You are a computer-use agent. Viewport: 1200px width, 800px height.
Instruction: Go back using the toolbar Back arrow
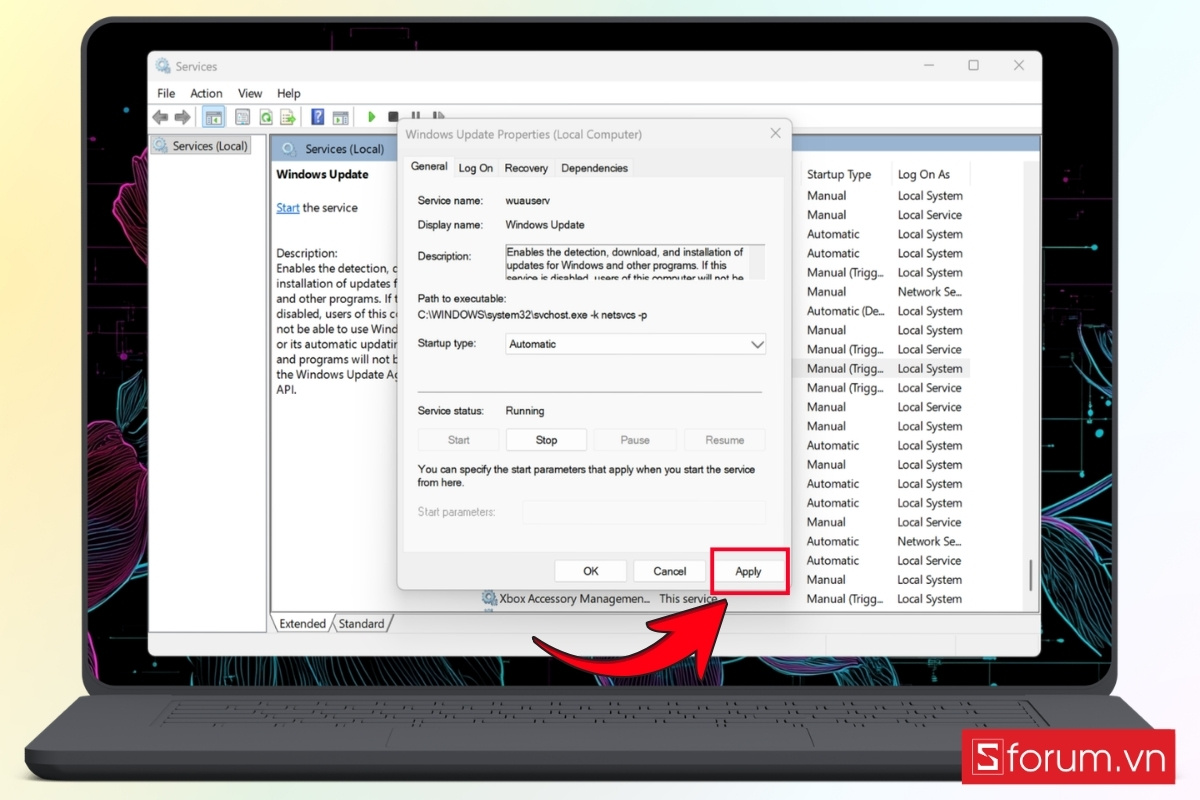pos(160,117)
